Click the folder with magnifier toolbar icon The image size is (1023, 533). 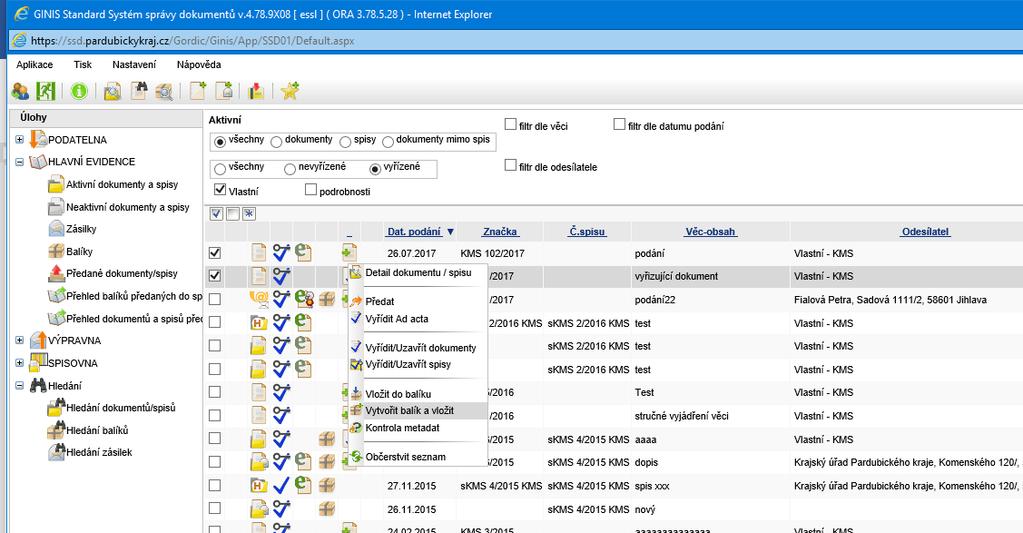(112, 91)
